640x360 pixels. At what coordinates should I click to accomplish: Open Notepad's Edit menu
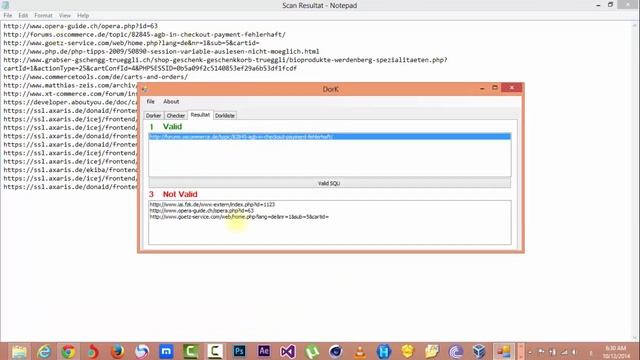pyautogui.click(x=23, y=16)
